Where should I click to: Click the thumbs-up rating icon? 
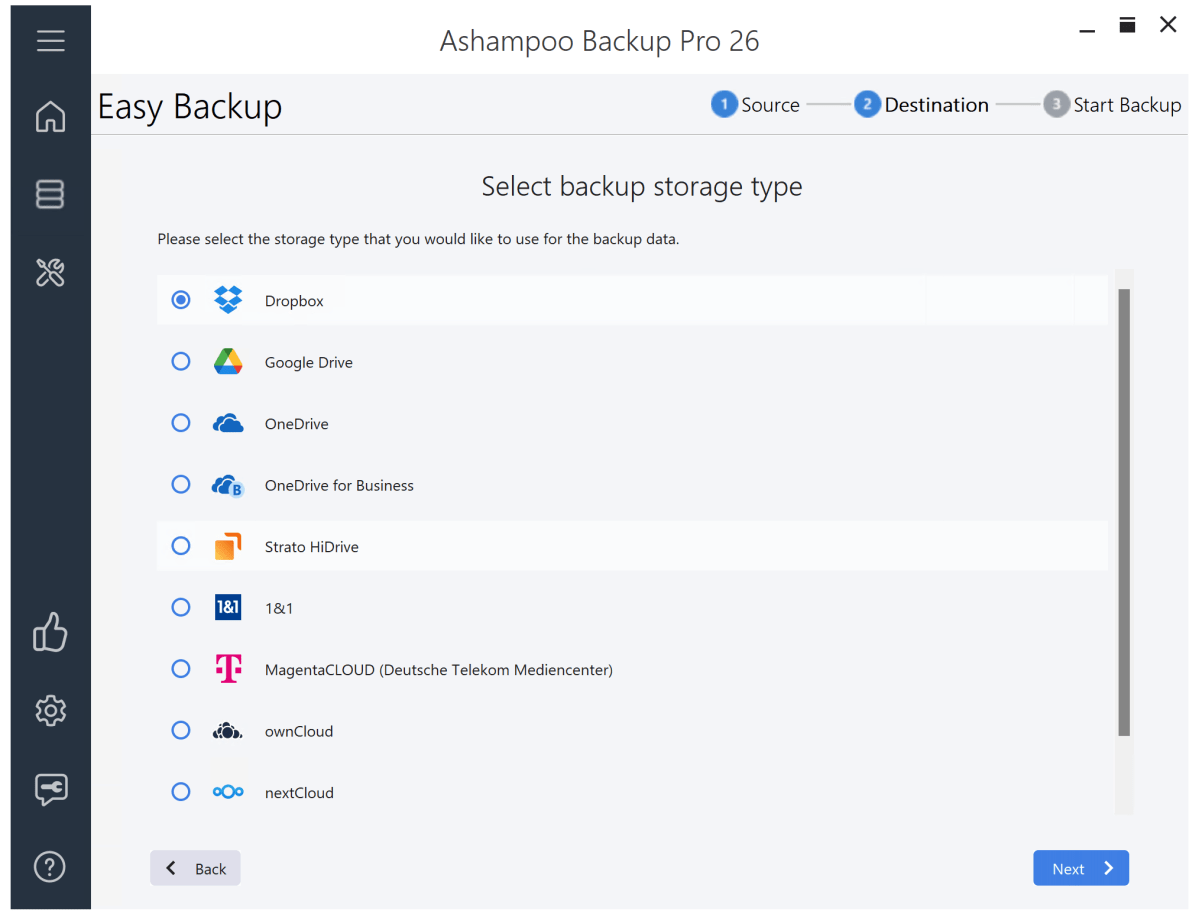tap(50, 632)
